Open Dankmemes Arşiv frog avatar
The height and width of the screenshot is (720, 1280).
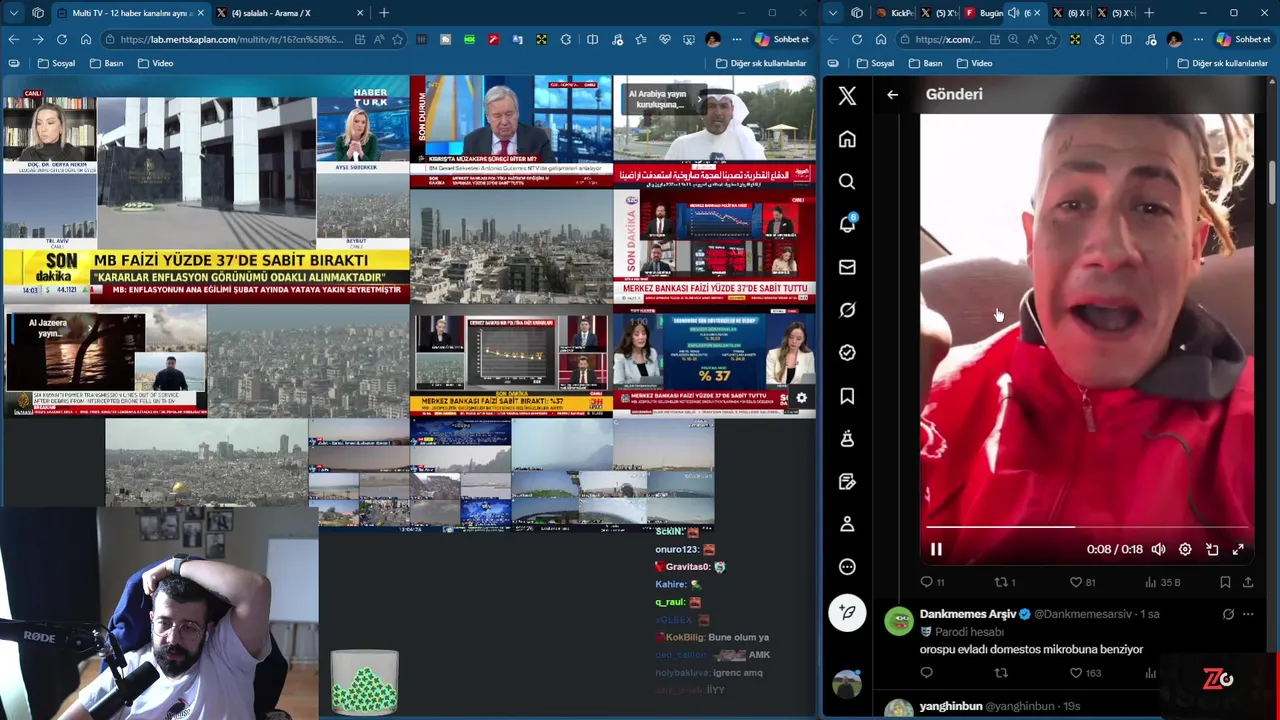tap(899, 621)
